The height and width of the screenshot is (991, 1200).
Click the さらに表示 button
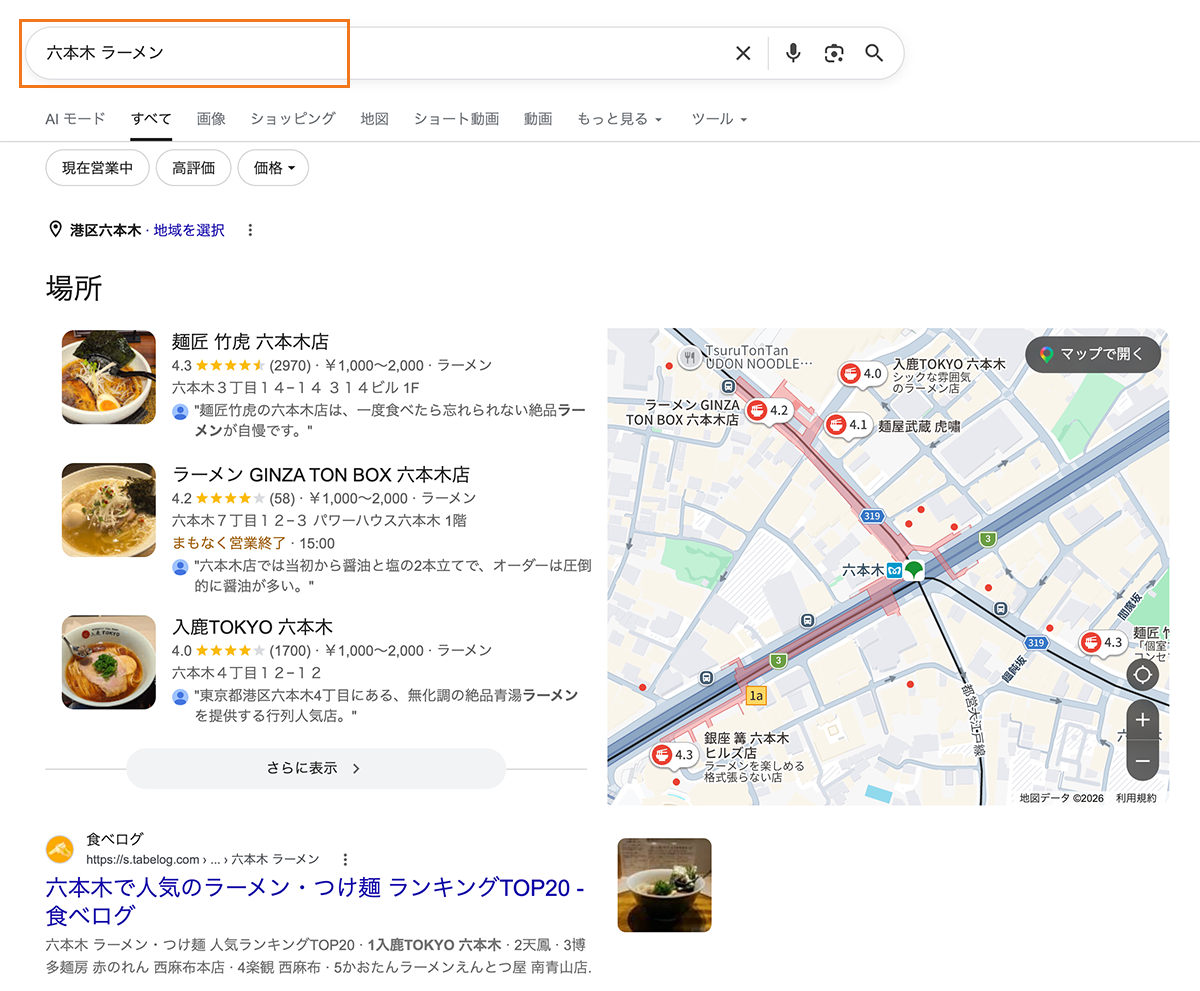pos(316,768)
